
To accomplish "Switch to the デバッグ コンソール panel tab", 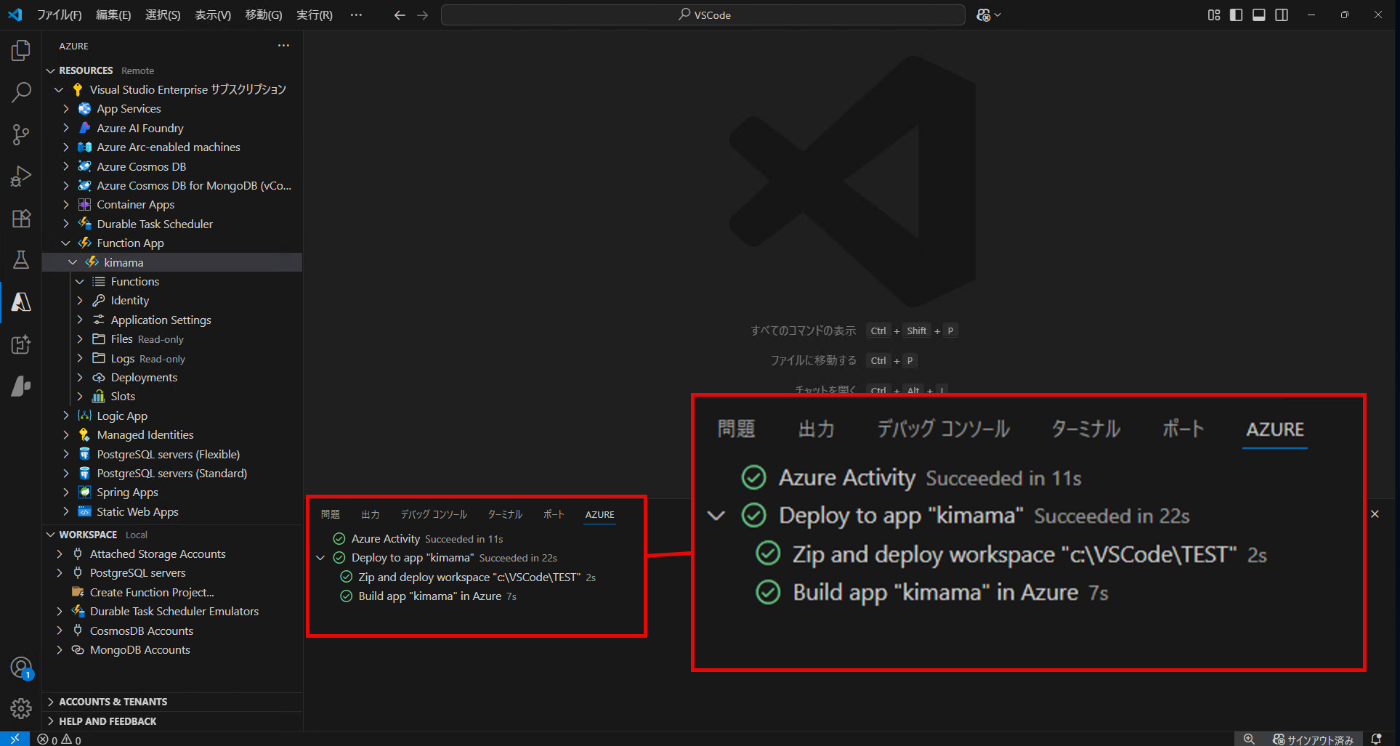I will tap(434, 515).
